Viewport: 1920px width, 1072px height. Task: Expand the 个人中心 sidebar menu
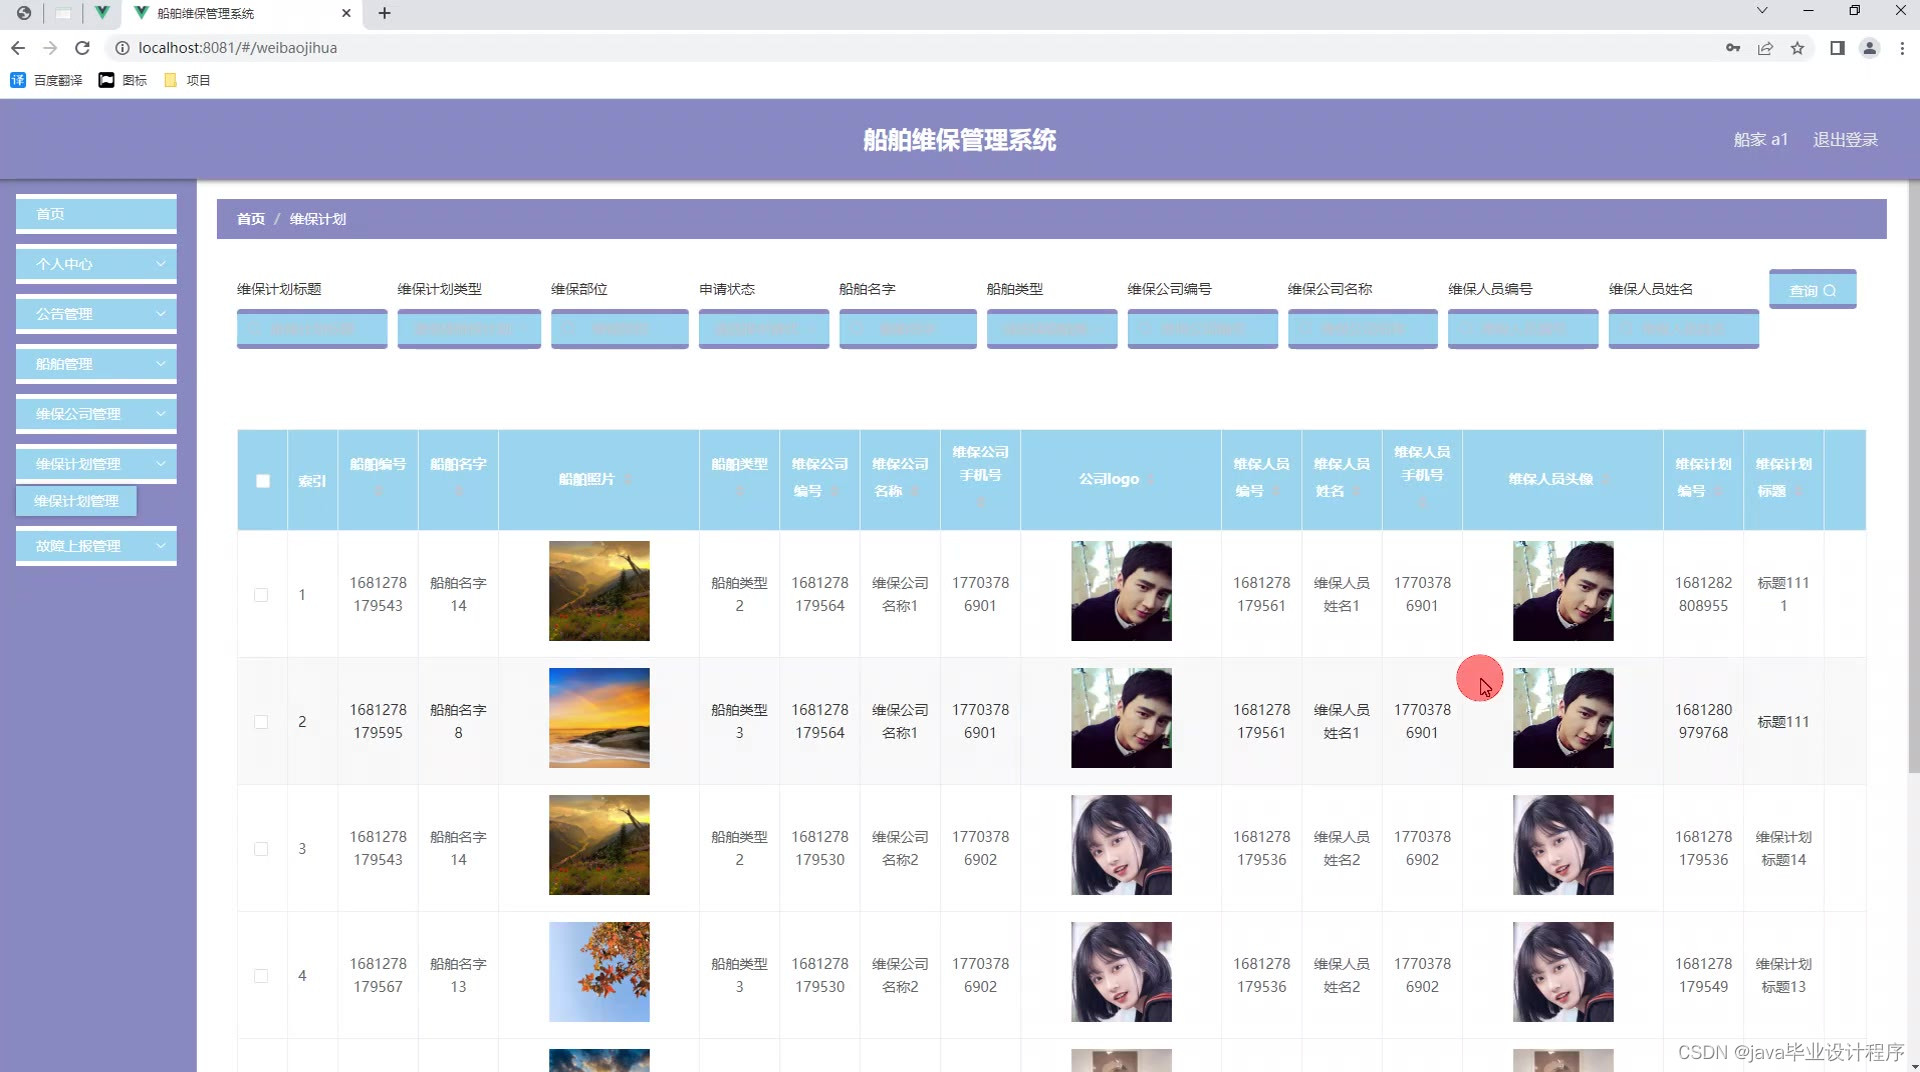(x=96, y=264)
